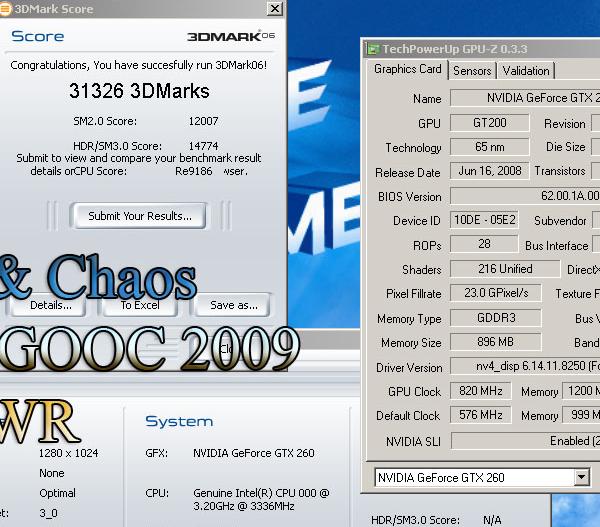
Task: Expand the GPU selection dropdown
Action: pyautogui.click(x=581, y=477)
